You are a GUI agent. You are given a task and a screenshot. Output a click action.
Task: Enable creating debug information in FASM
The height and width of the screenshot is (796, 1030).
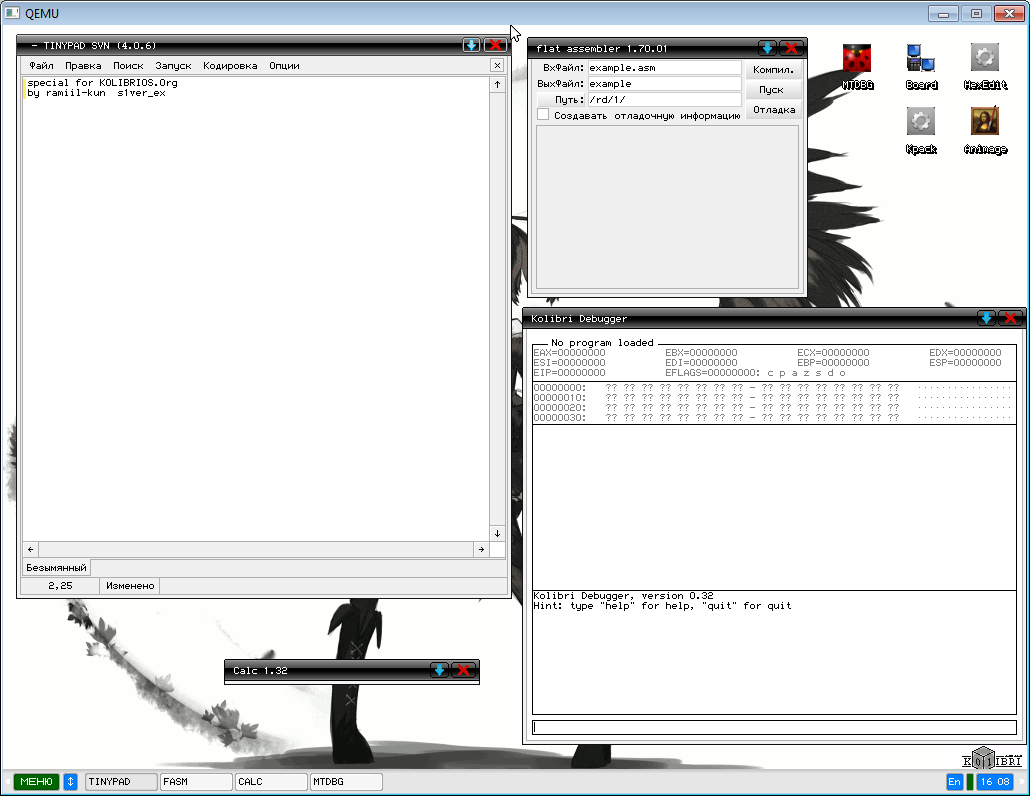pos(543,114)
